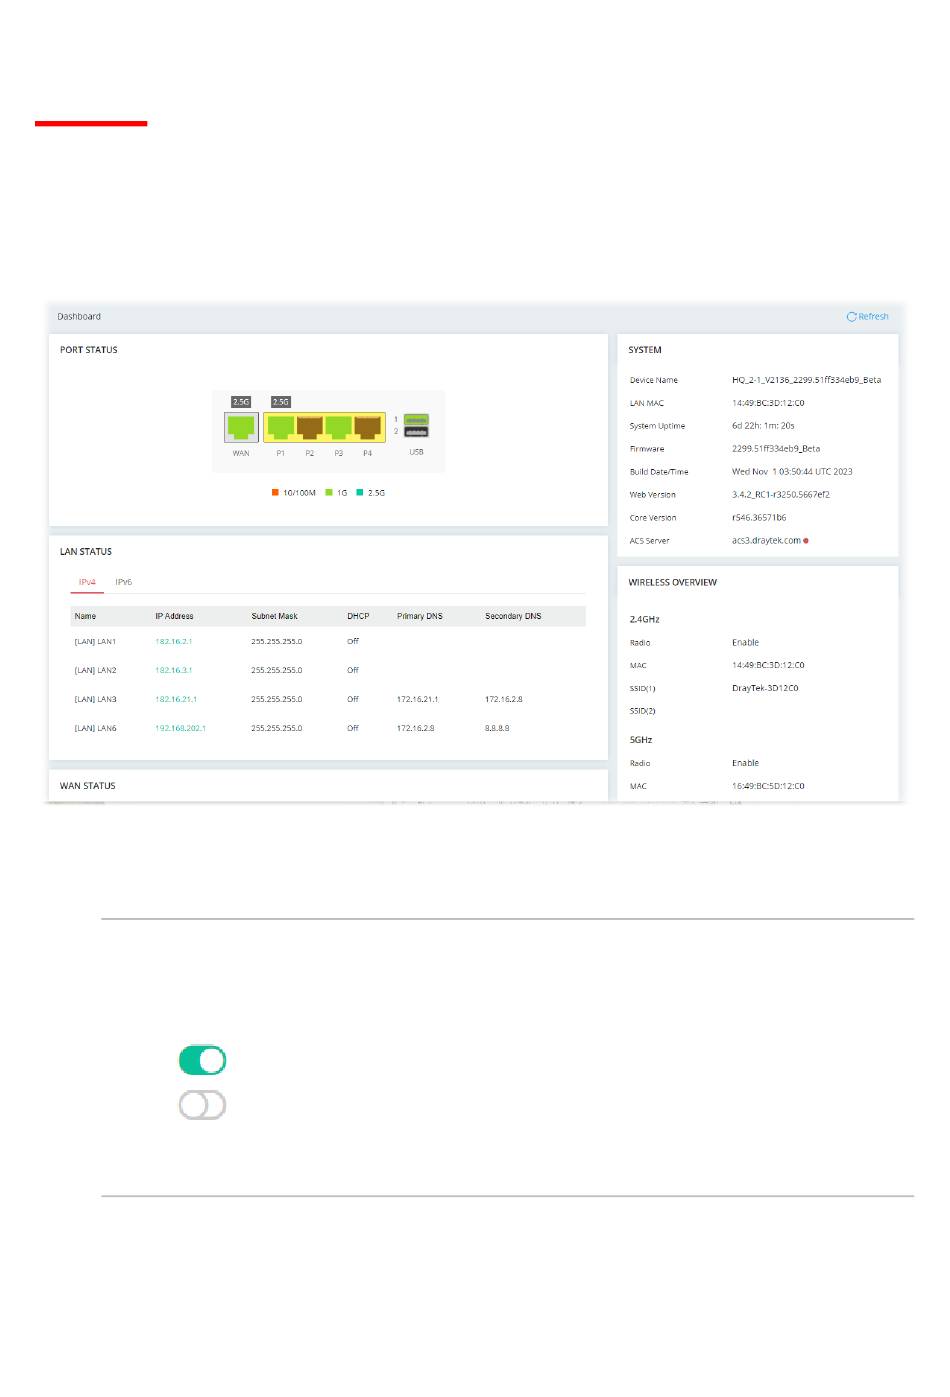
Task: Click Build Date/Time value Wed Nov 1
Action: click(792, 472)
